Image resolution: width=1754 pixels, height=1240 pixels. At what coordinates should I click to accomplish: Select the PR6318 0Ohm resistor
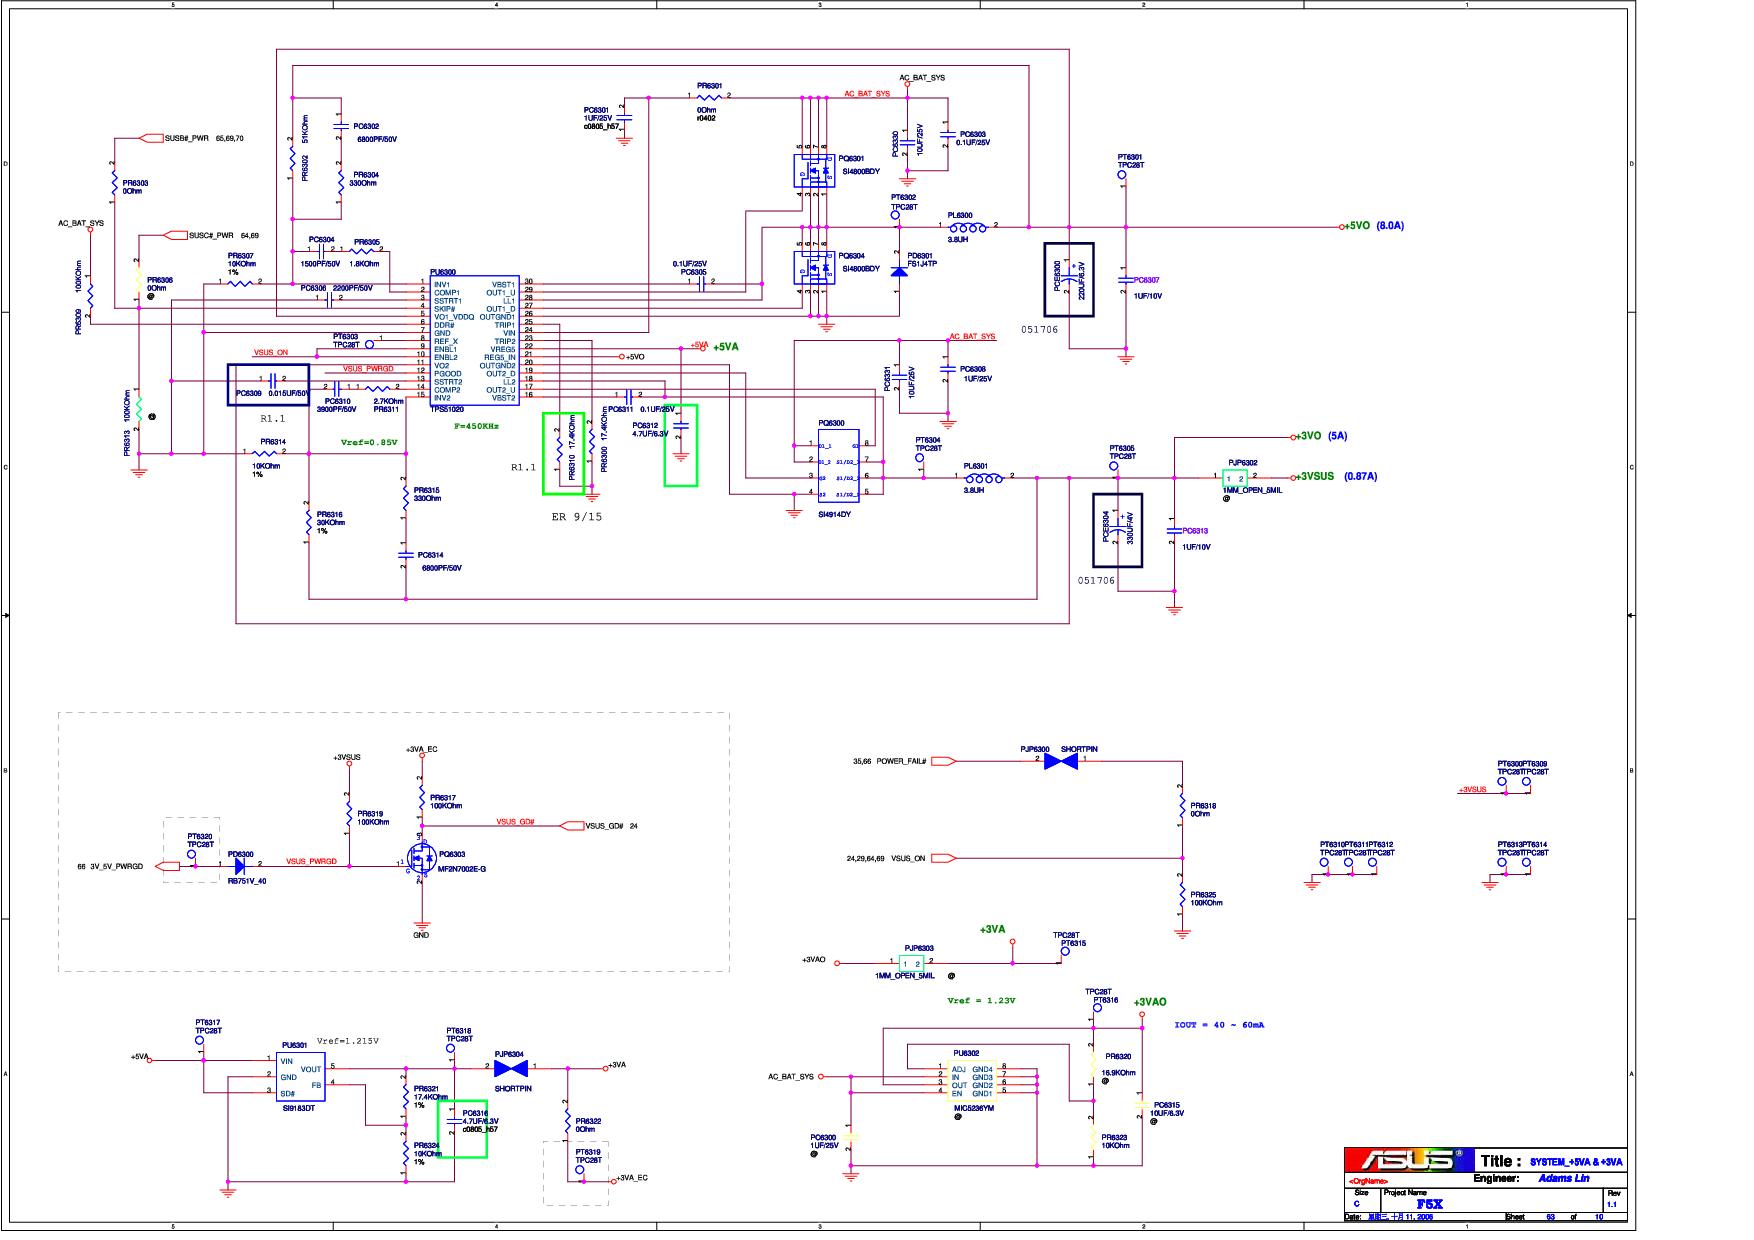click(x=1183, y=805)
